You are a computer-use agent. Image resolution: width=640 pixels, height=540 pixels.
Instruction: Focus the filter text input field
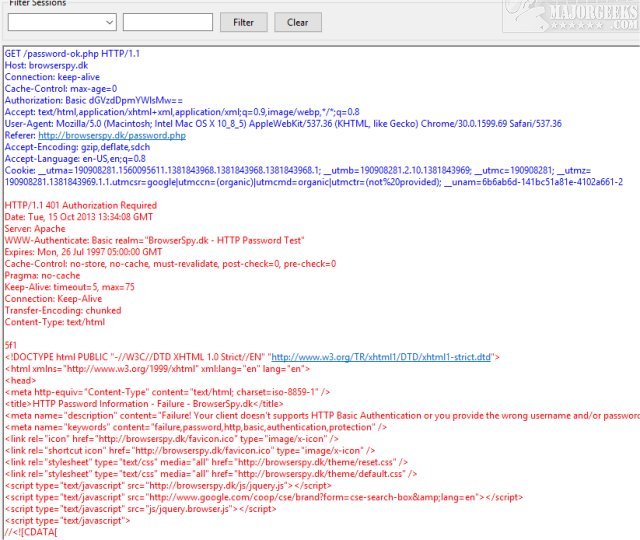coord(168,22)
